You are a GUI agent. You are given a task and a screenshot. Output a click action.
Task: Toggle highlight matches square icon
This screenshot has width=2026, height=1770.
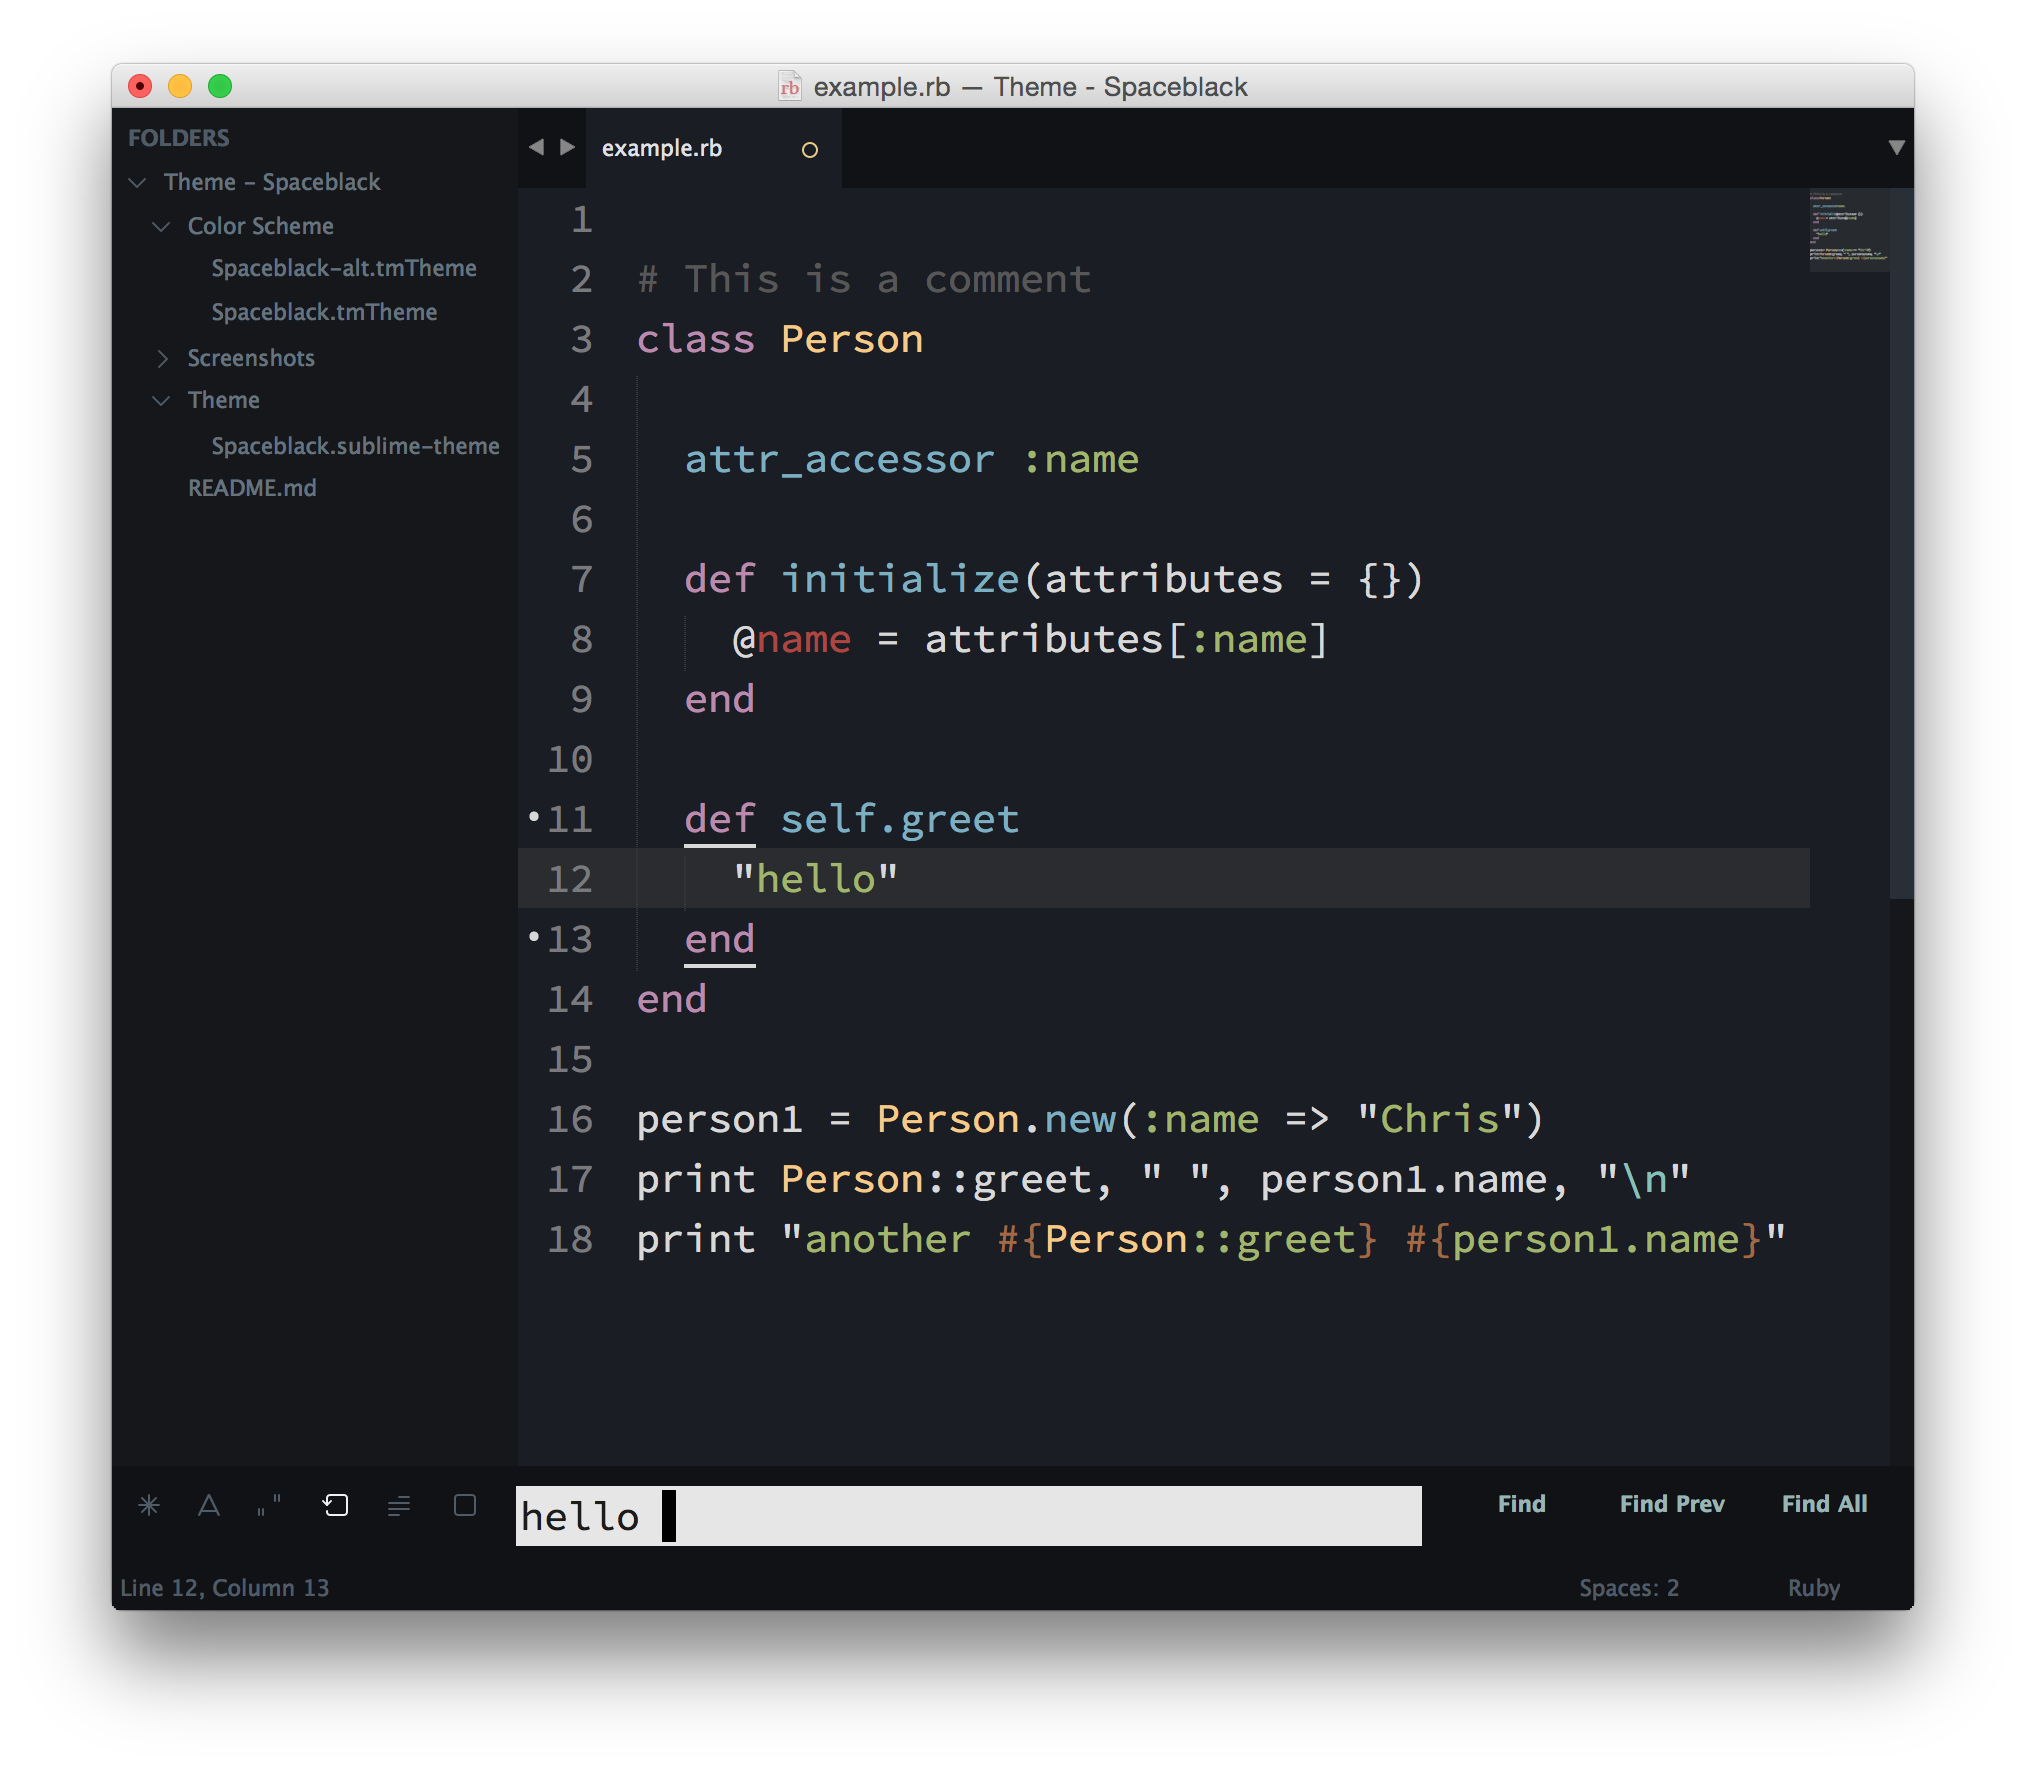[x=465, y=1505]
